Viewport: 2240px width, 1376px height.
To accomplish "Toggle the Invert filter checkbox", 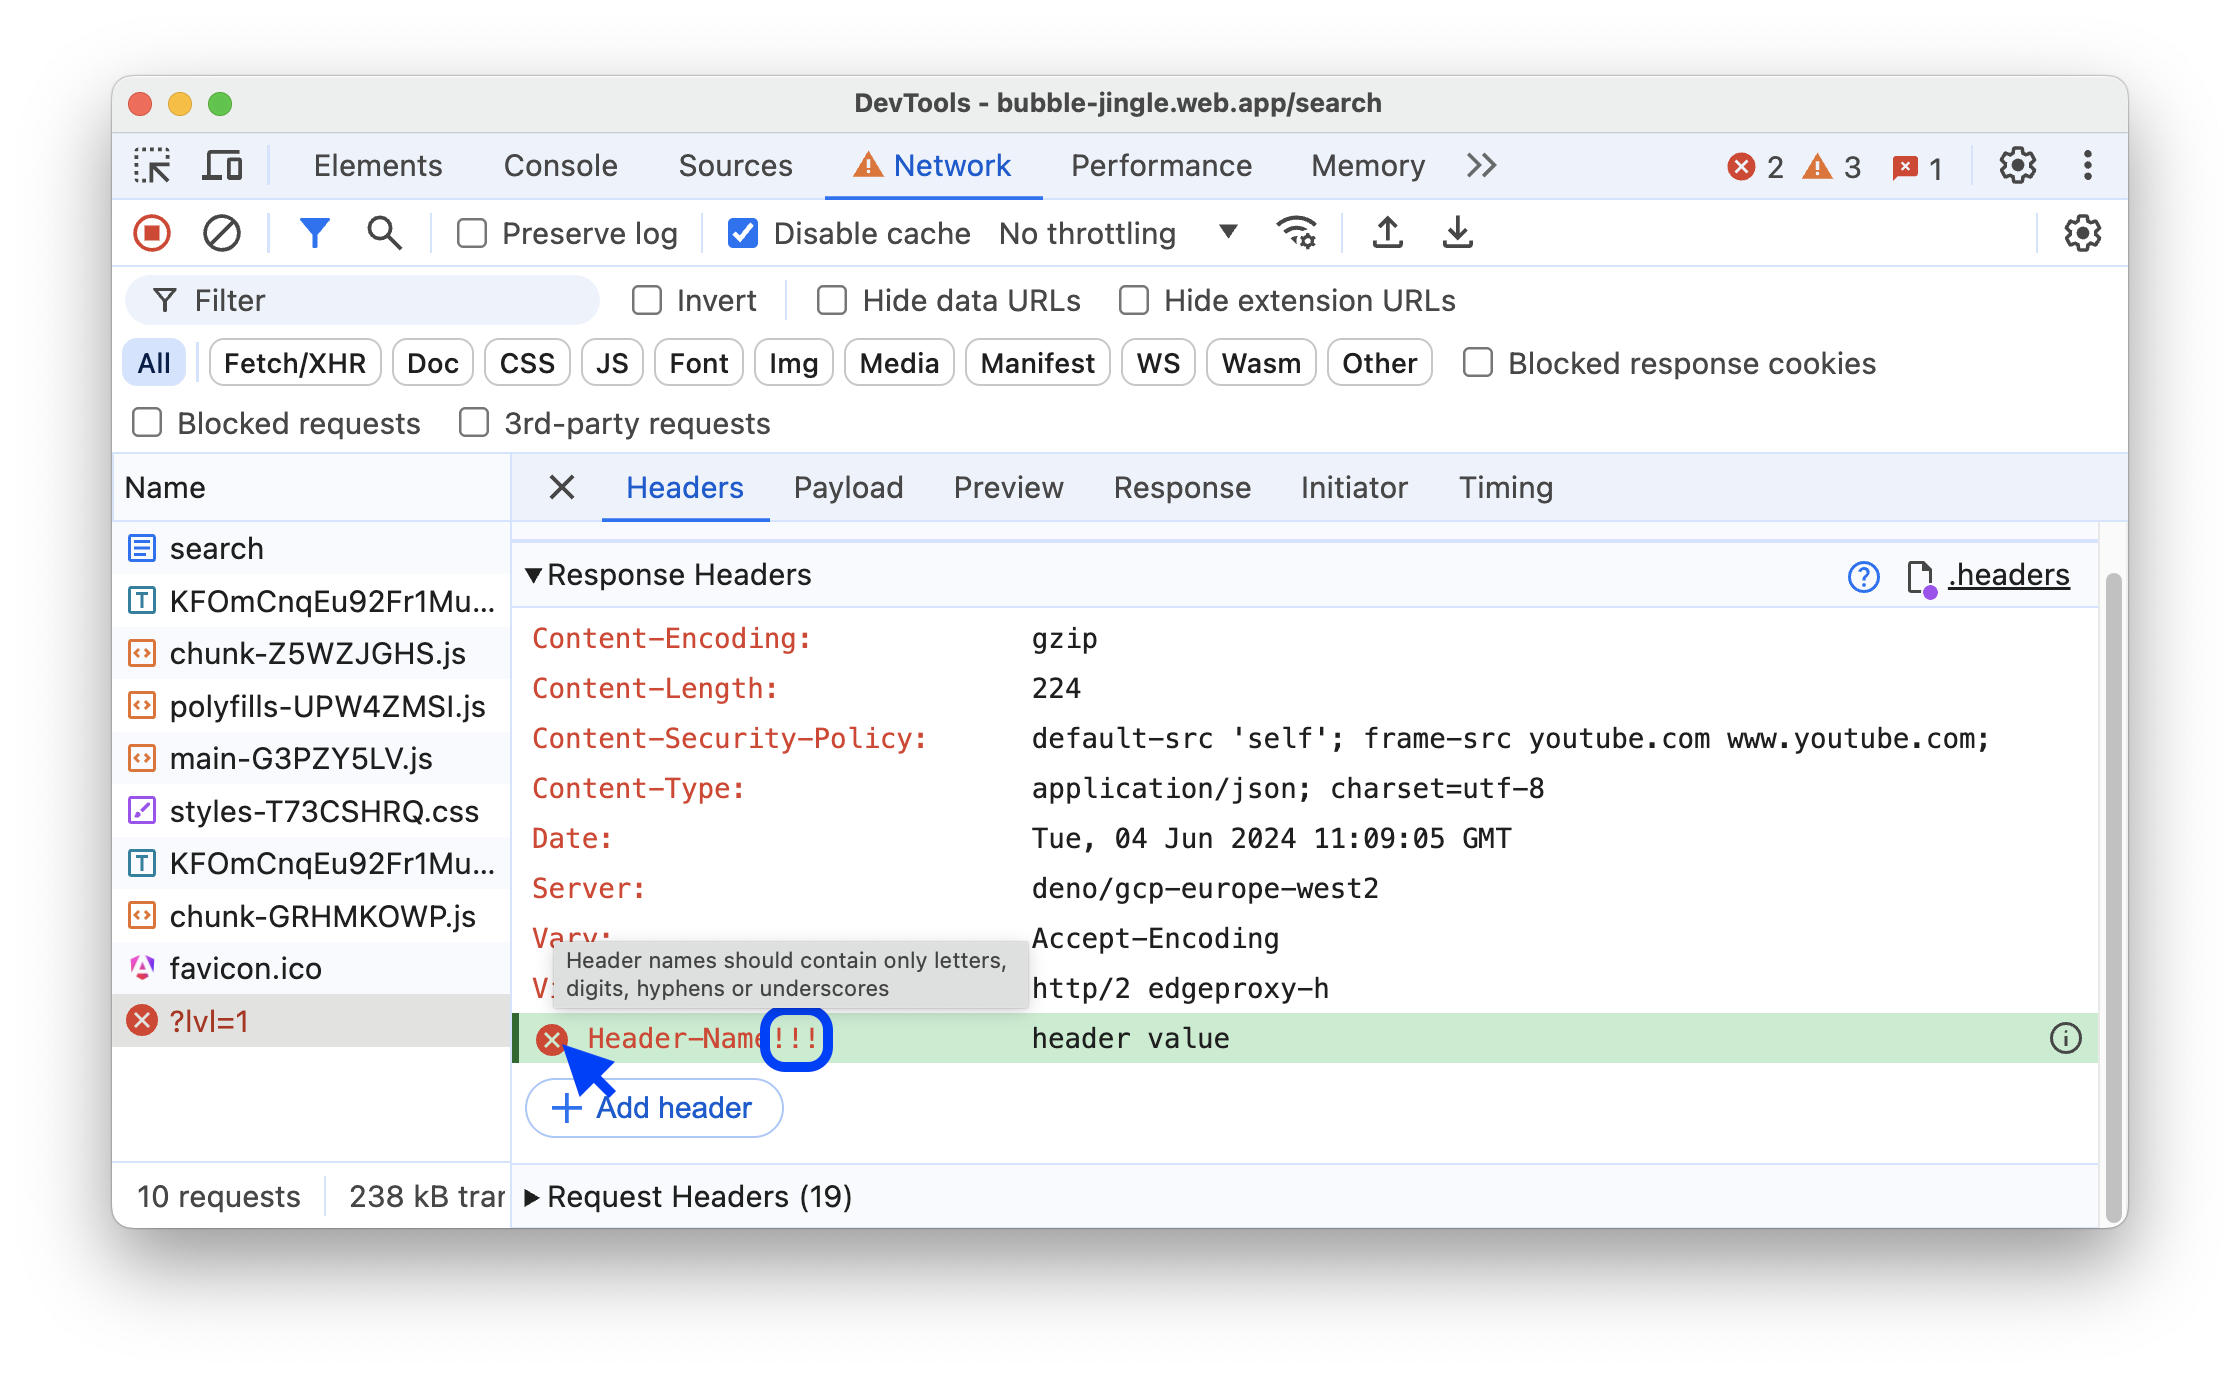I will 648,299.
